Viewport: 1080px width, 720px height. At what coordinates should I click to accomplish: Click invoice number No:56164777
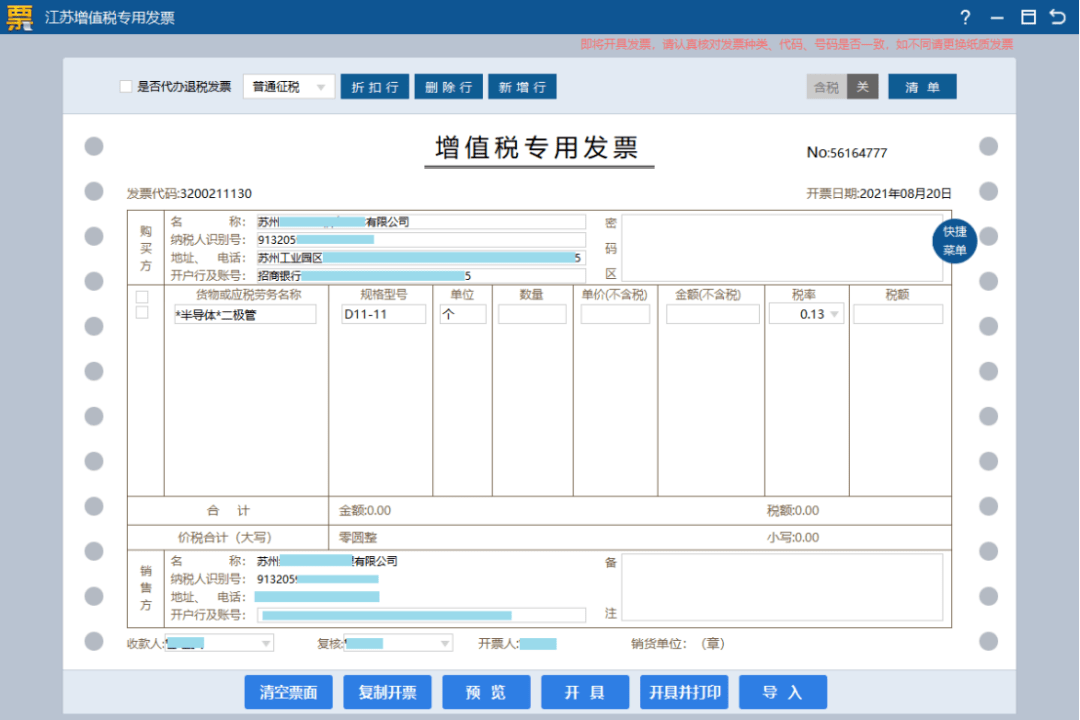(847, 152)
